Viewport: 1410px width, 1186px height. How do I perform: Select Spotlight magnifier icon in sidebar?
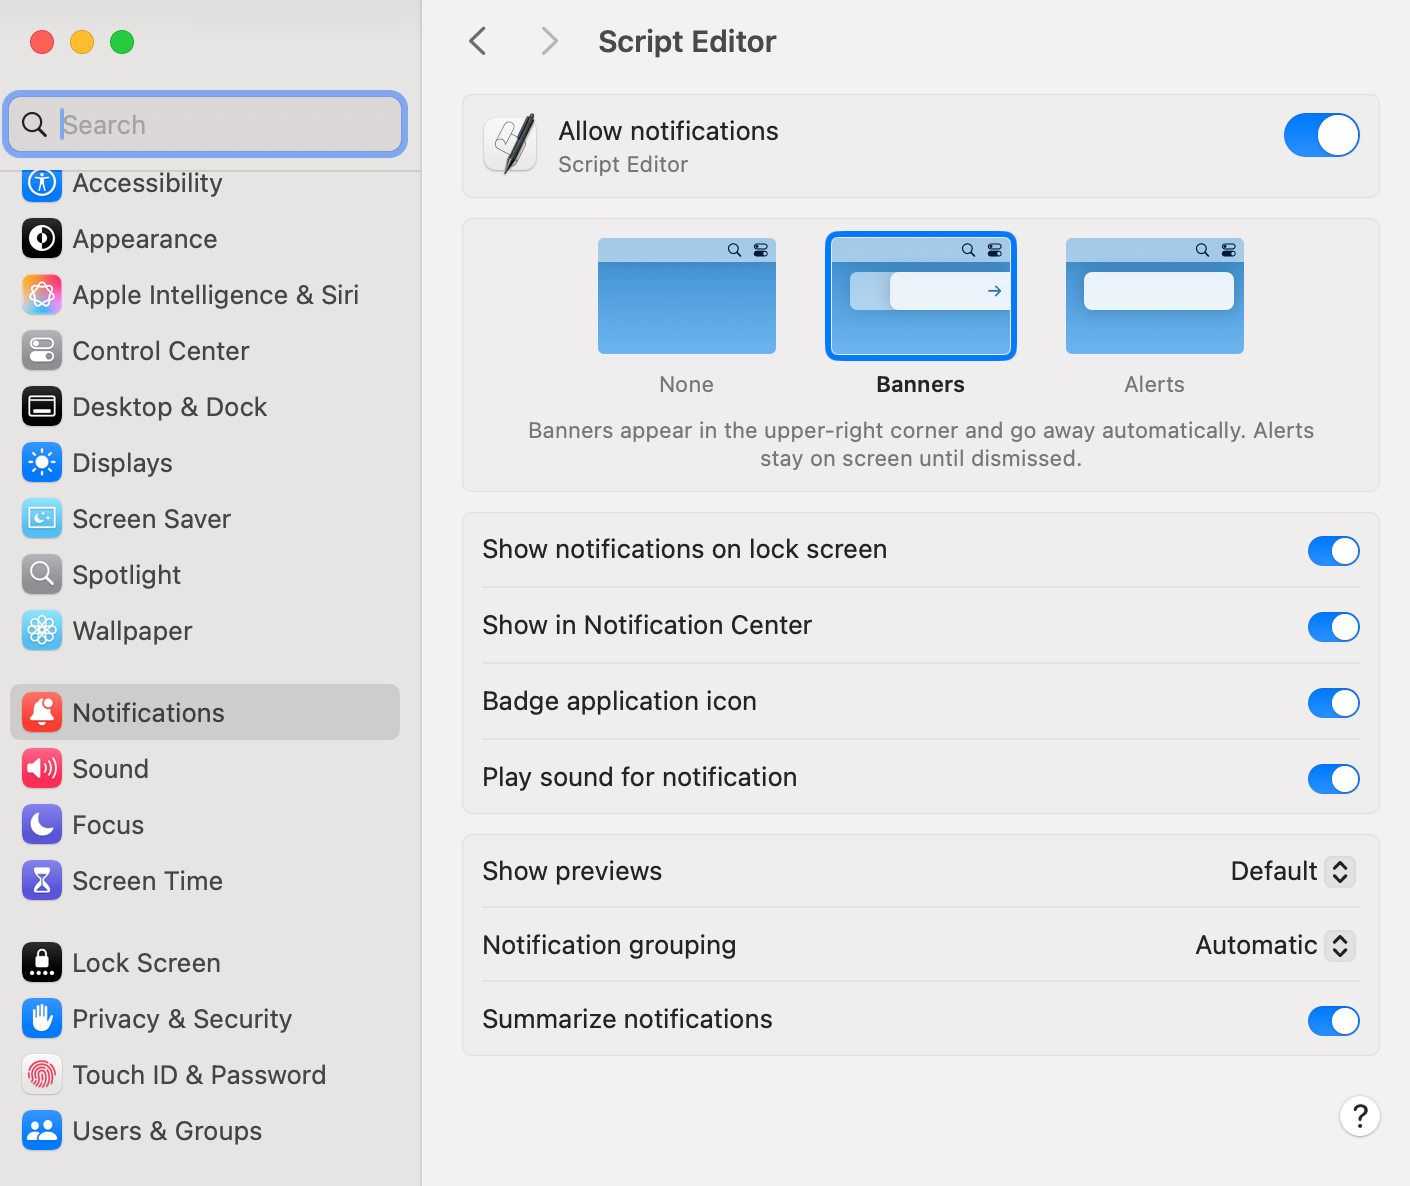tap(42, 575)
